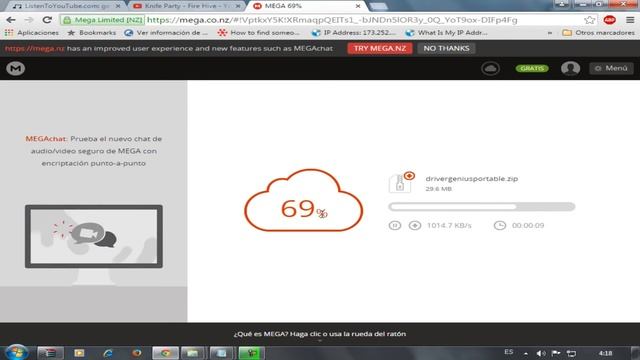This screenshot has height=360, width=640.
Task: Open Internet Explorer in the taskbar
Action: pos(108,353)
